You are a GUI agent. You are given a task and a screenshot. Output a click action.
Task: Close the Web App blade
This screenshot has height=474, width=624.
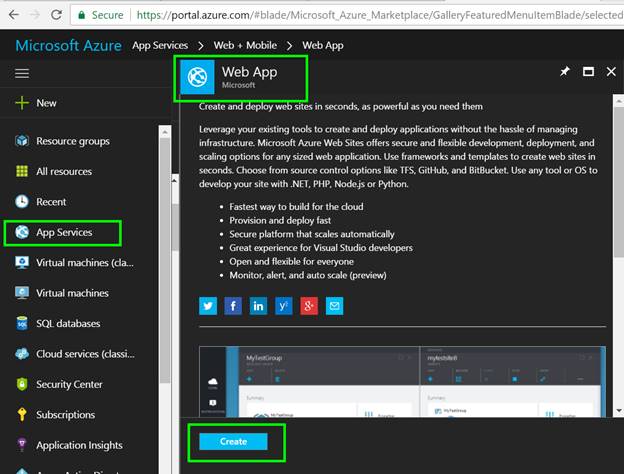point(611,72)
